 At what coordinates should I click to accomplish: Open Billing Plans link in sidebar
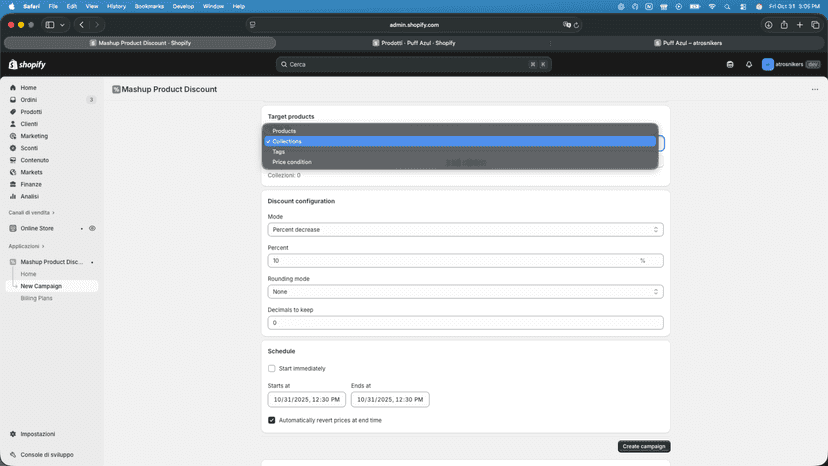pyautogui.click(x=36, y=299)
